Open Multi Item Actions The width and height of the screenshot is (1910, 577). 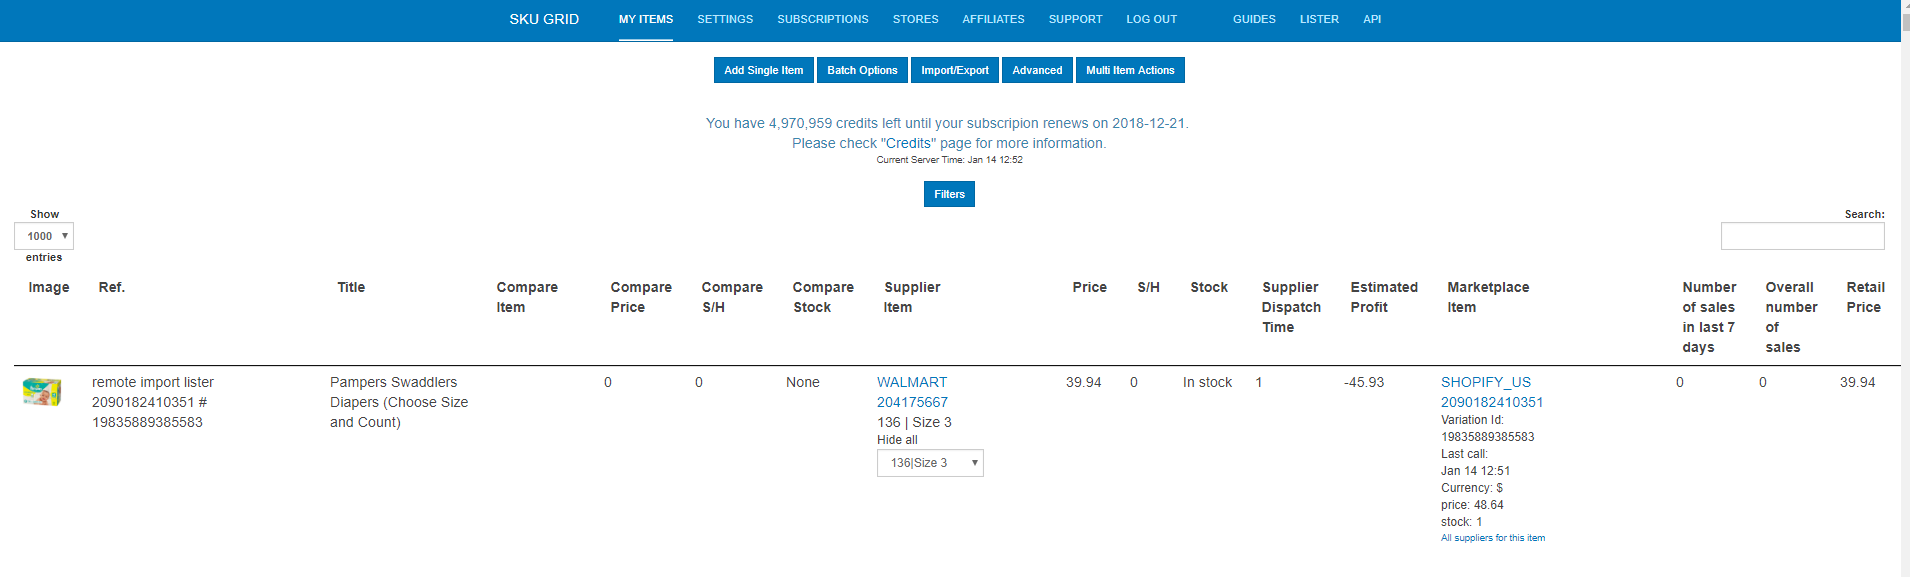click(x=1130, y=70)
